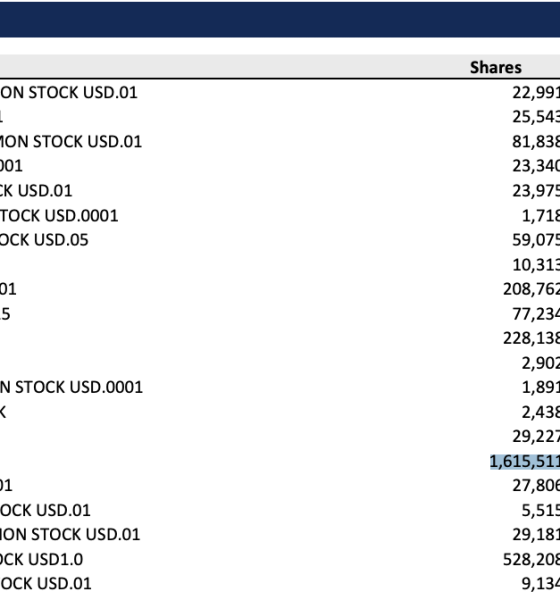Select the cell reading N STOCK USD.0001
The image size is (560, 600).
71,387
